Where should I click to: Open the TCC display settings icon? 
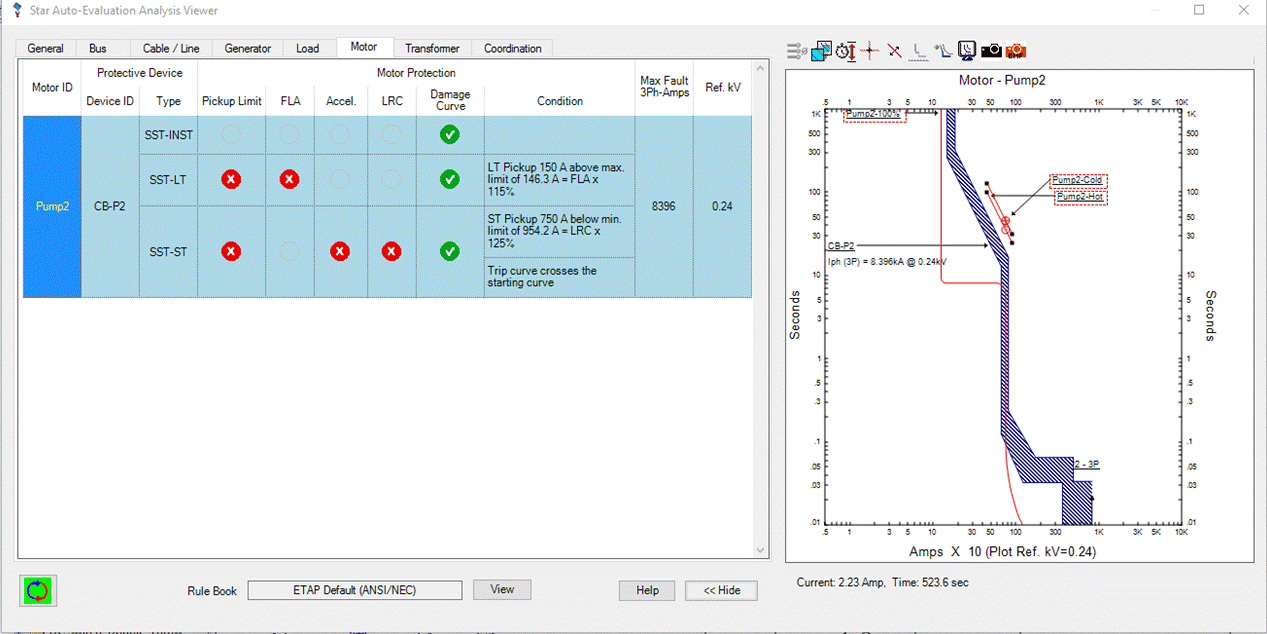[966, 50]
